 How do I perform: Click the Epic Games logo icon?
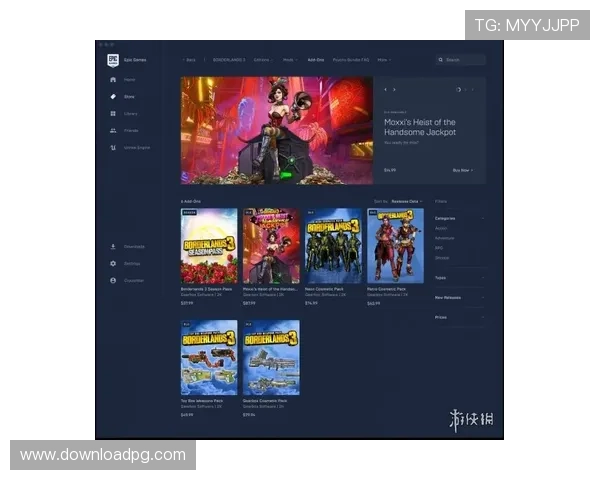(112, 60)
